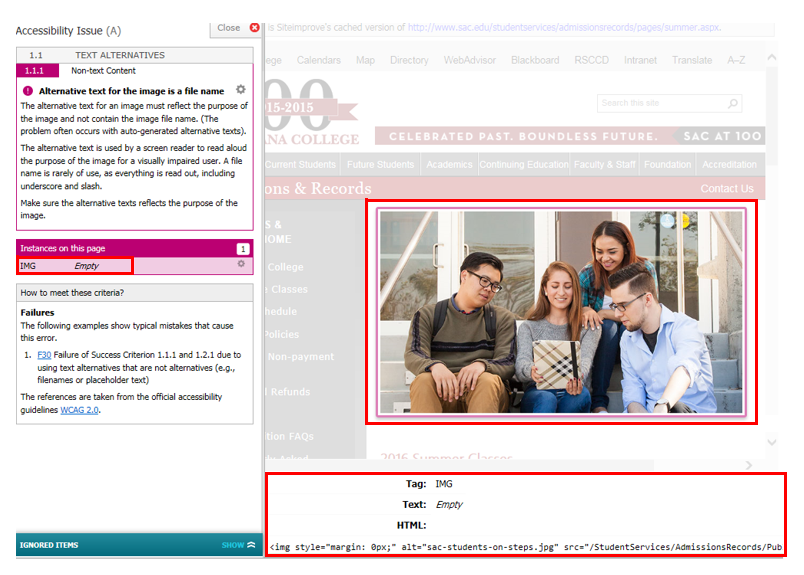The height and width of the screenshot is (575, 804).
Task: Open the Accreditation tab
Action: click(x=729, y=164)
